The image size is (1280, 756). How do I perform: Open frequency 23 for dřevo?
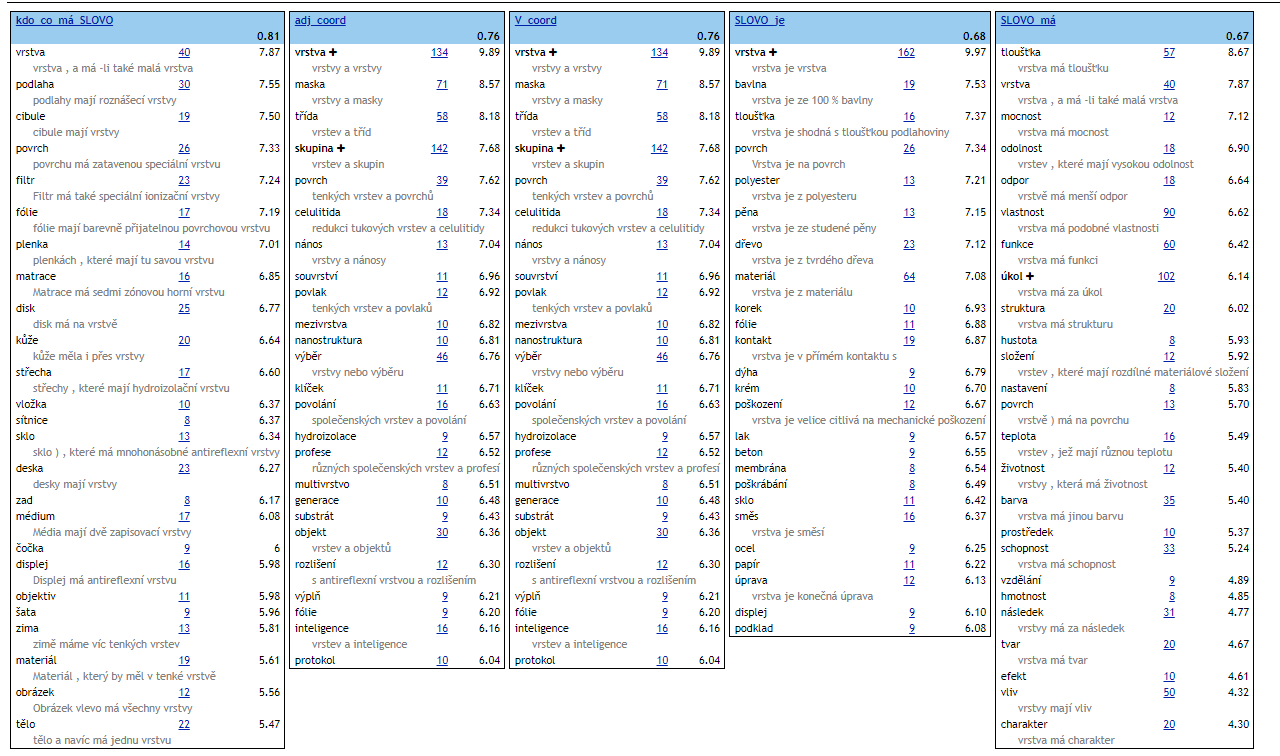click(x=909, y=244)
